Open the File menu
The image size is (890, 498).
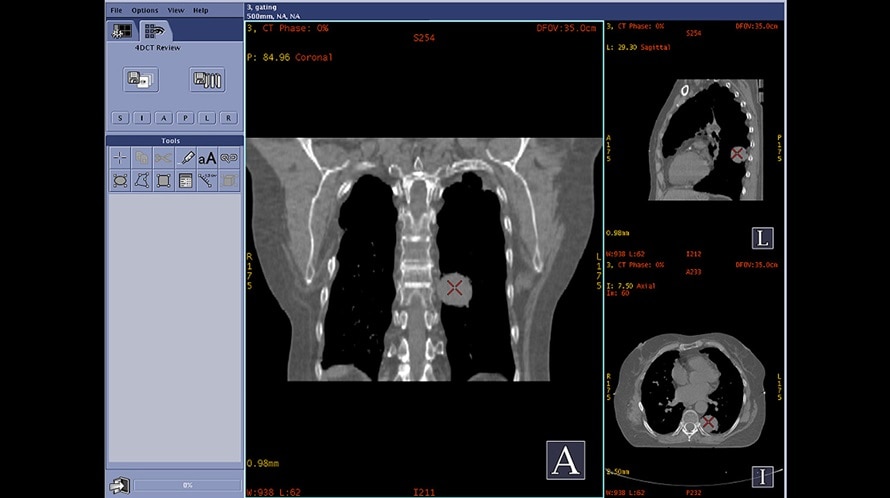point(116,10)
